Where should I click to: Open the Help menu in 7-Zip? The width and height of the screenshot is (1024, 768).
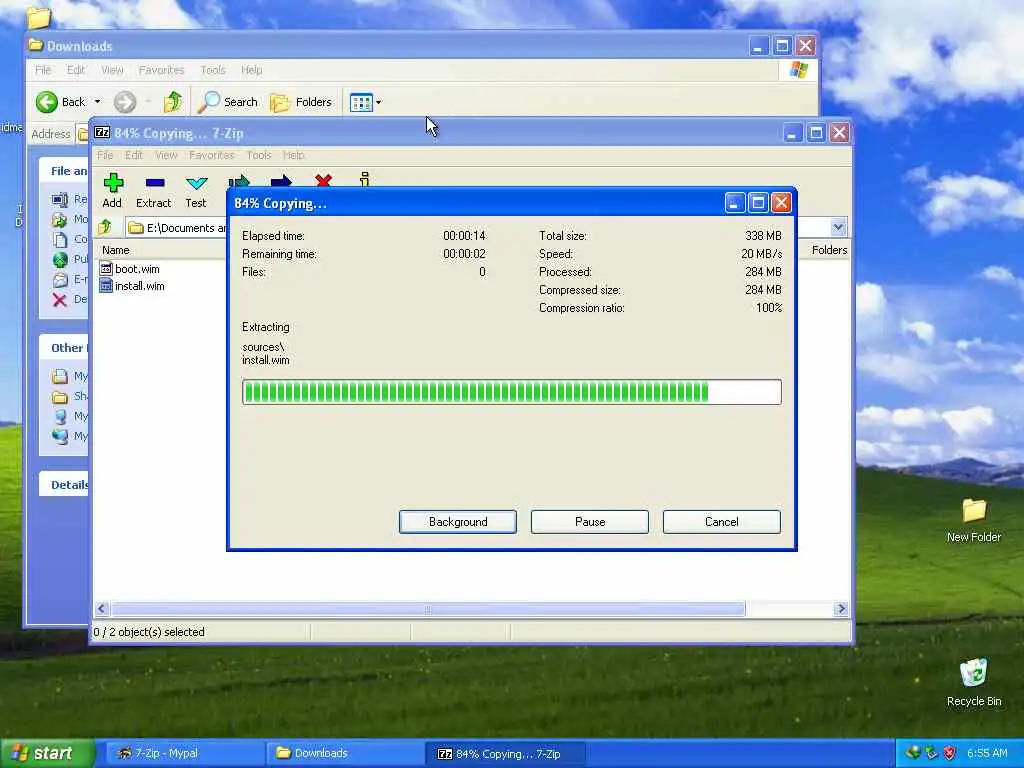point(293,155)
